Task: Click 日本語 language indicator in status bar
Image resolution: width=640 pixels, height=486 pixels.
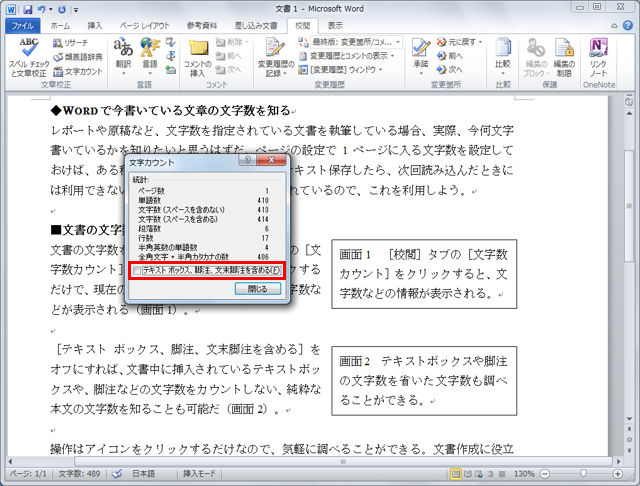Action: click(x=143, y=474)
